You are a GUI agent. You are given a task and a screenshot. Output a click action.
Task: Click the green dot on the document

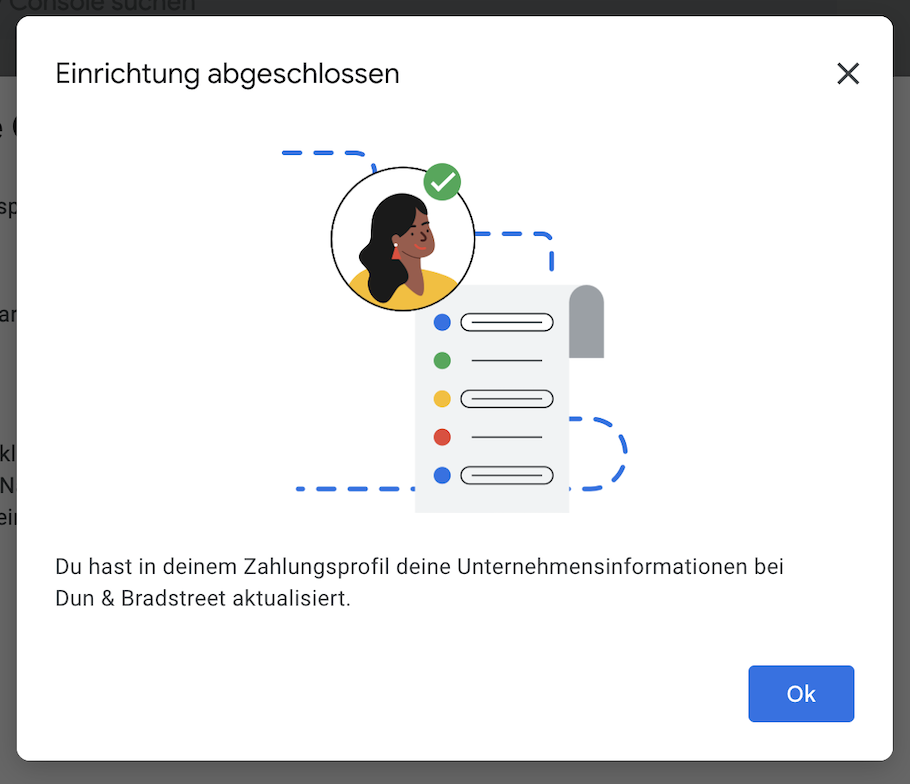442,360
